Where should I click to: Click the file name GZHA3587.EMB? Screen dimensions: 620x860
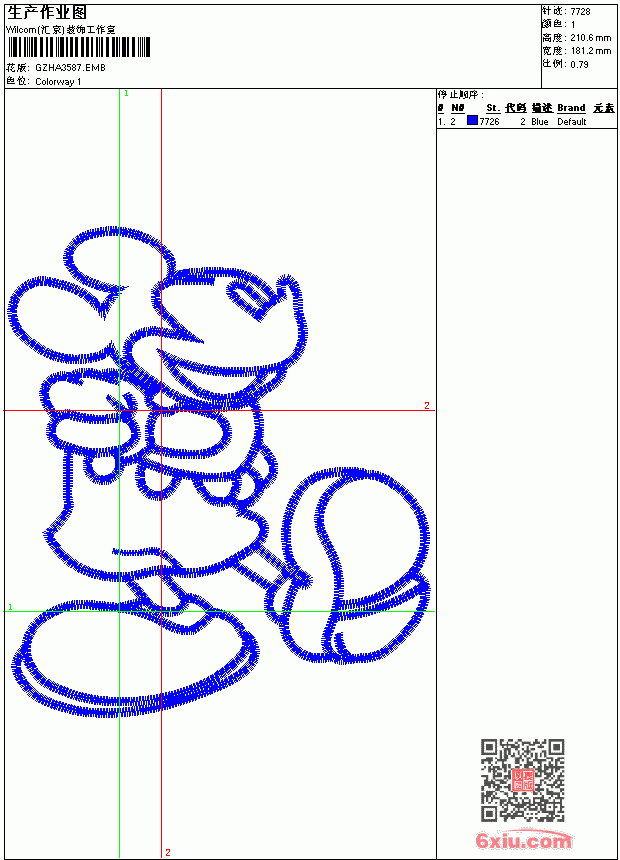[70, 68]
